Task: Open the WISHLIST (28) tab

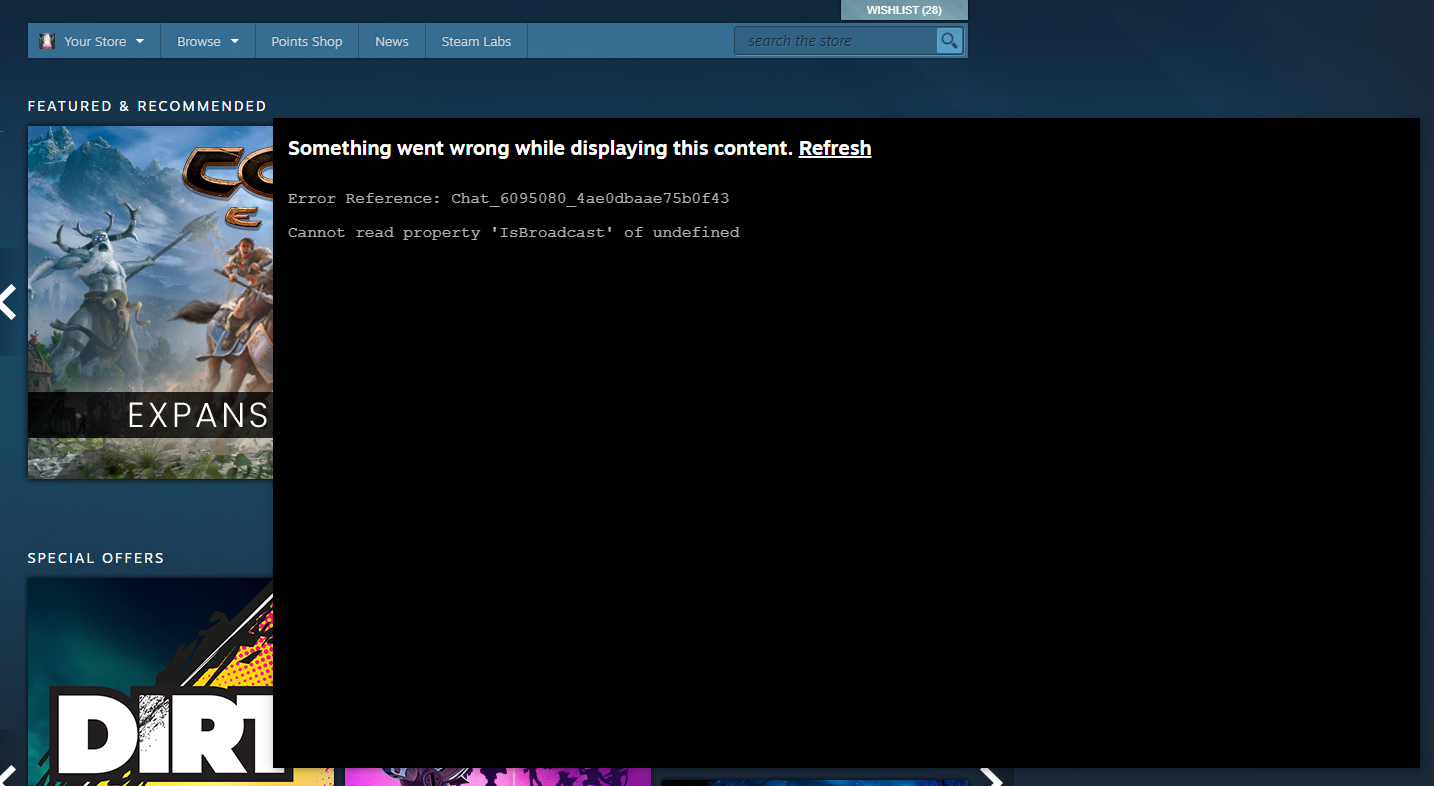Action: click(x=903, y=9)
